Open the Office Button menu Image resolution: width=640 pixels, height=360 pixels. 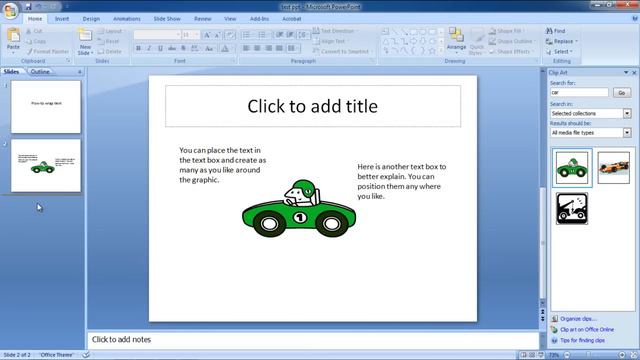click(11, 10)
